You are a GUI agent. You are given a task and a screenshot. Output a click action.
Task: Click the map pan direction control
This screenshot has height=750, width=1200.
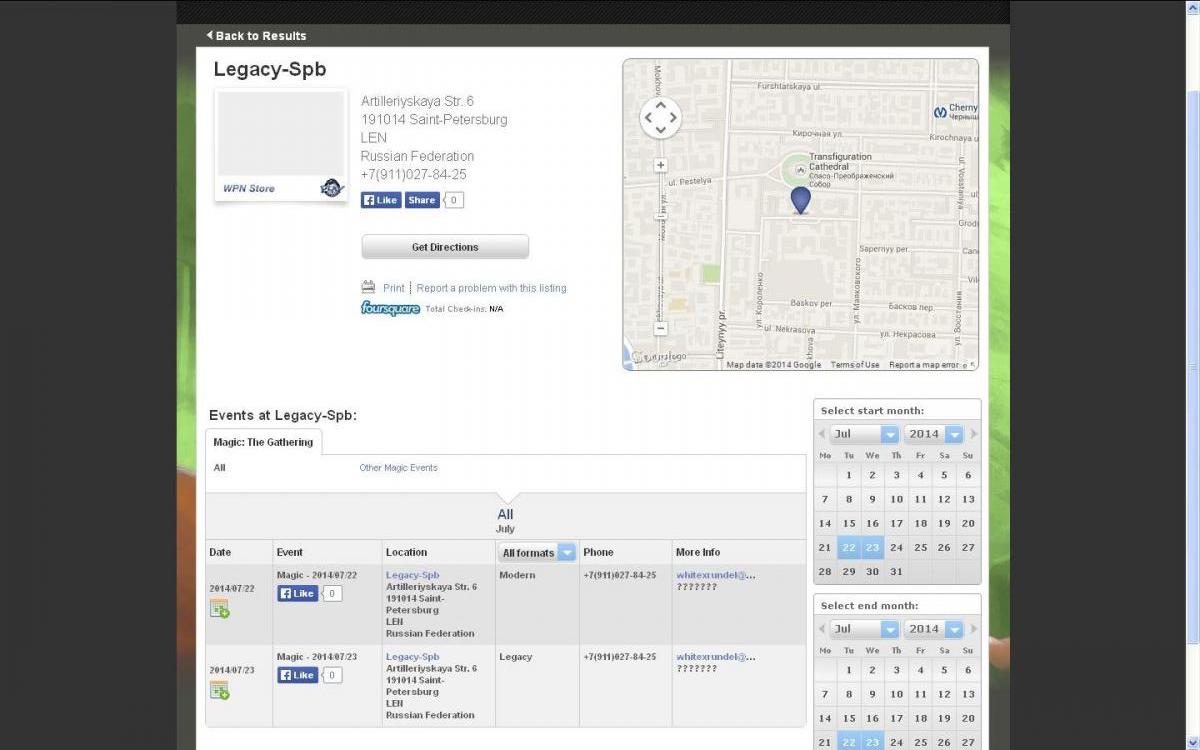pos(660,118)
